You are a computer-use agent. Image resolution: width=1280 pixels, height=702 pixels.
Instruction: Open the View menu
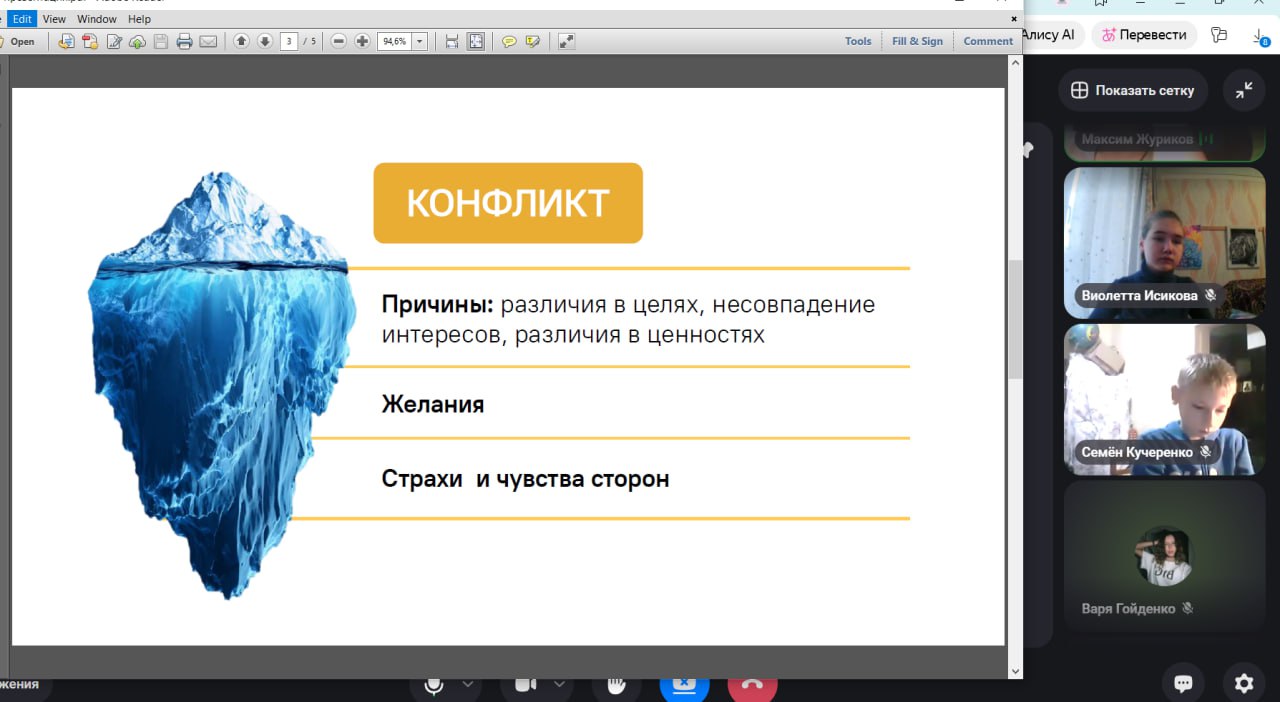(54, 19)
